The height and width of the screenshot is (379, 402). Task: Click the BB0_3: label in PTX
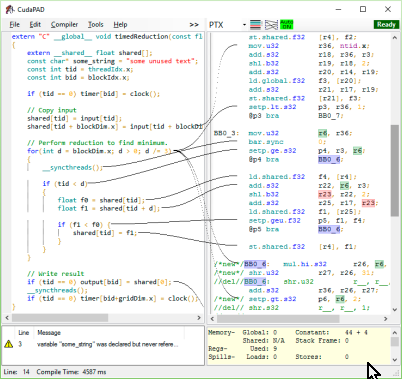(226, 133)
